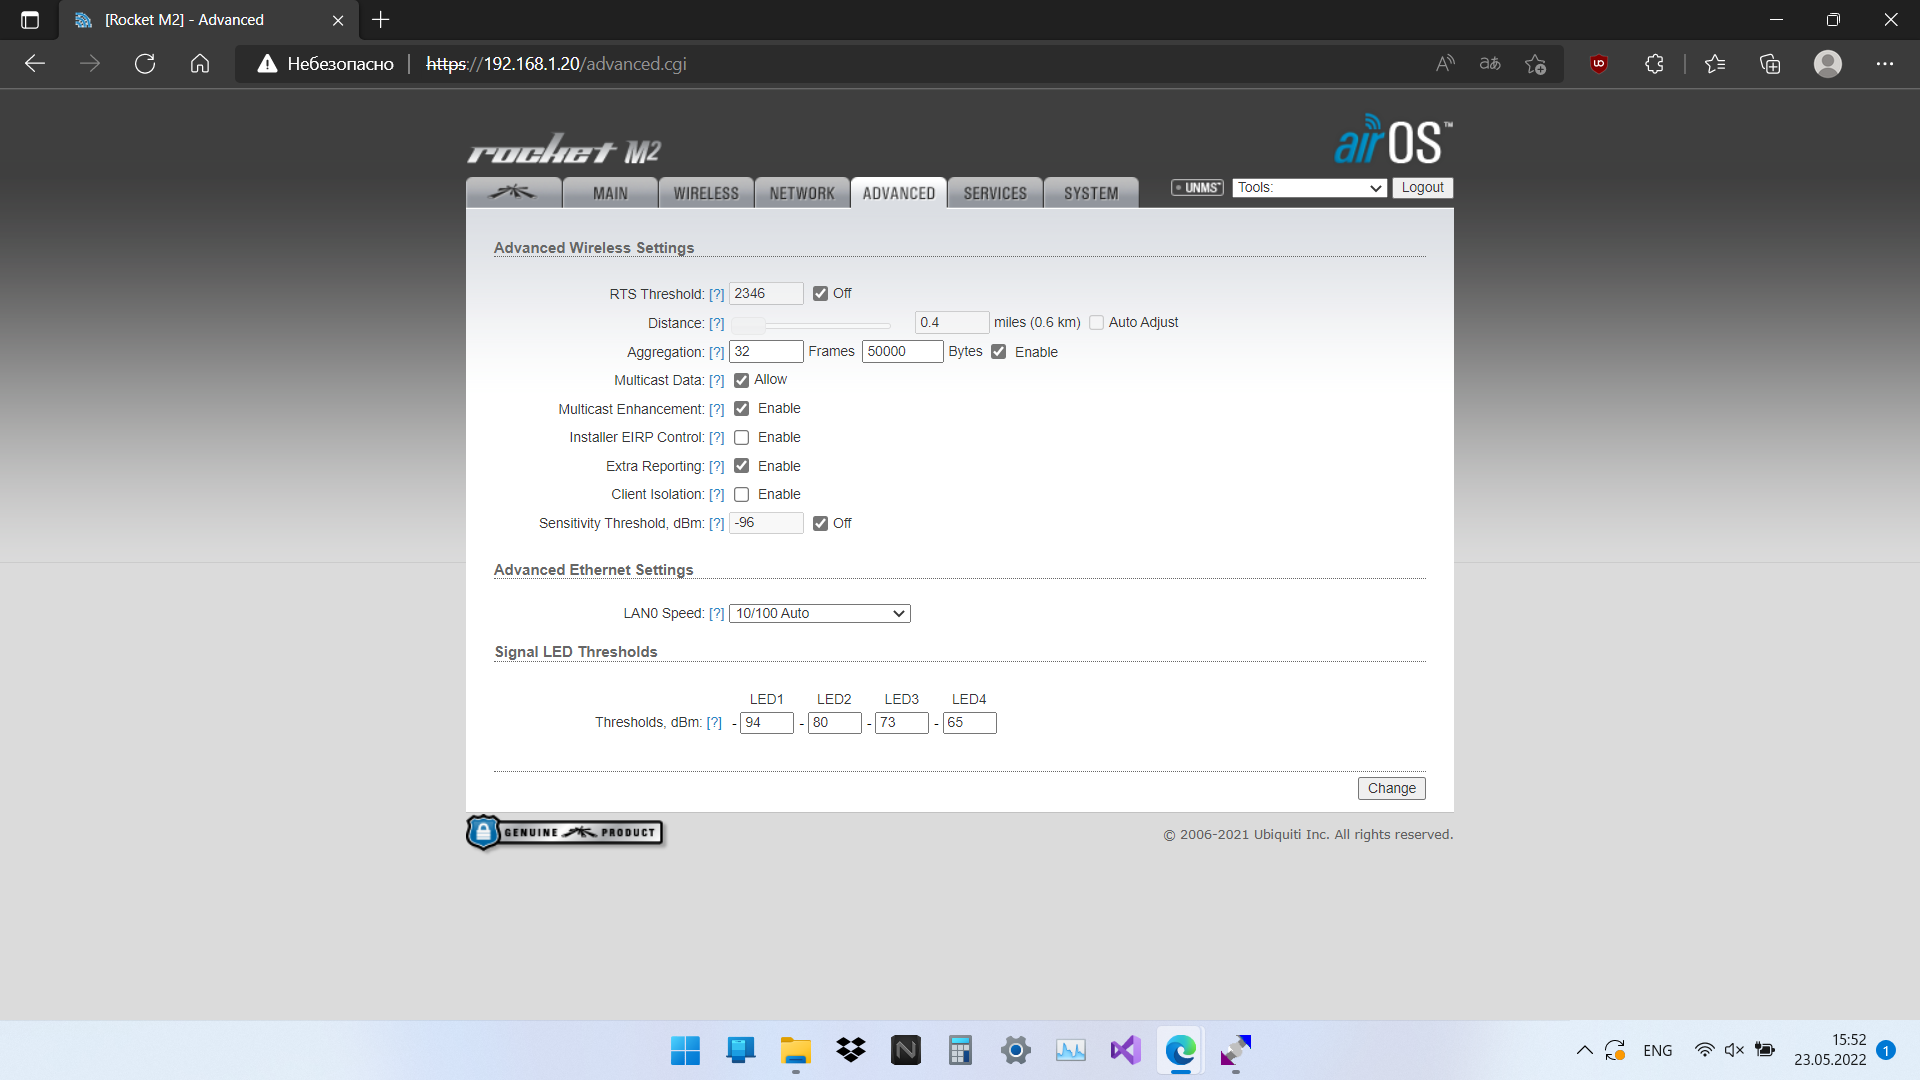This screenshot has height=1080, width=1920.
Task: Open Notion from the taskbar
Action: [x=905, y=1050]
